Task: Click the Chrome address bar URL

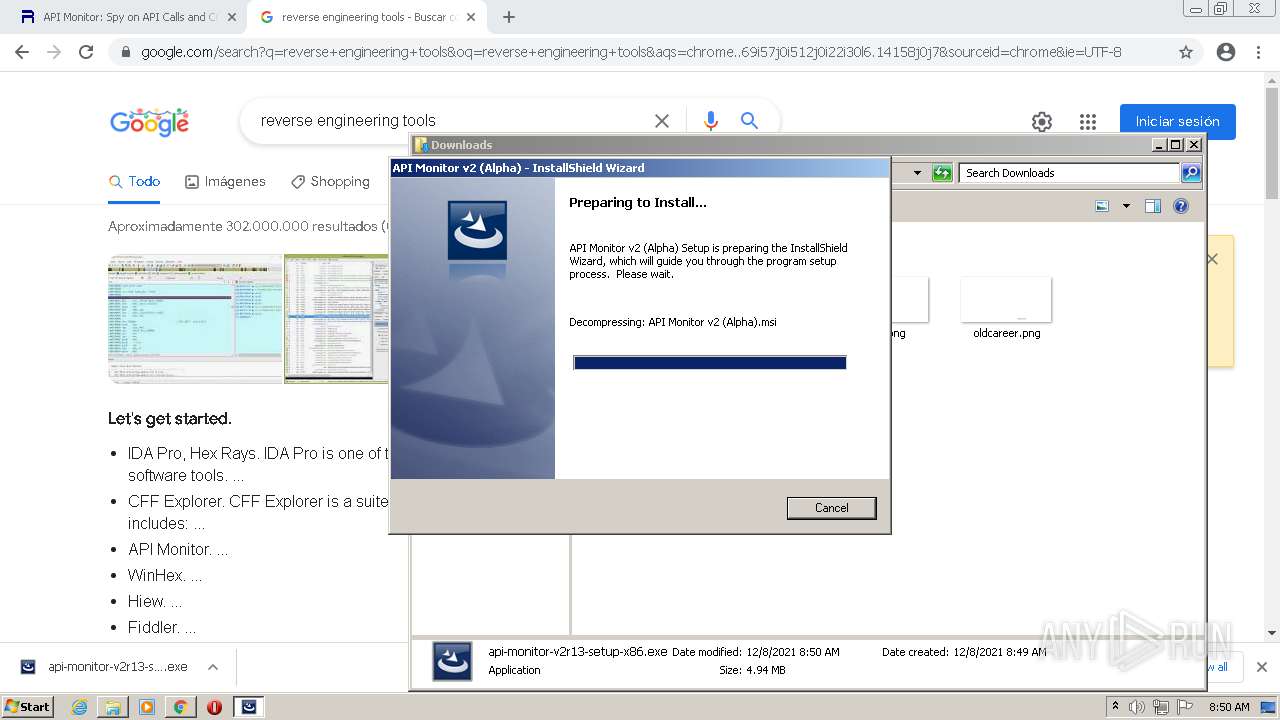Action: point(631,52)
